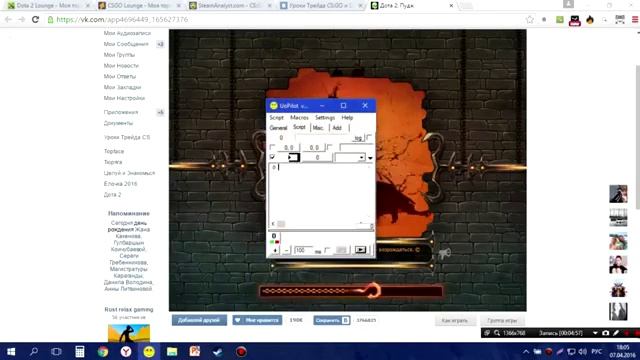
Task: Take screenshot with recorder camera icon
Action: tap(606, 333)
